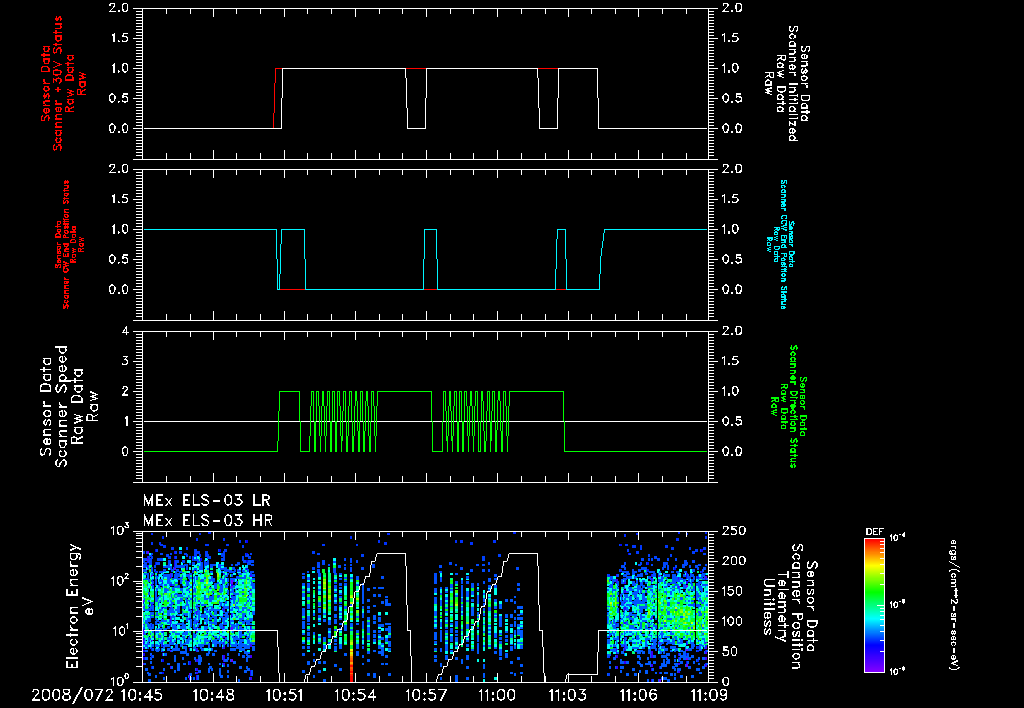Click the 4 tick on the Scanner Speed axis
The width and height of the screenshot is (1024, 708).
click(x=125, y=331)
